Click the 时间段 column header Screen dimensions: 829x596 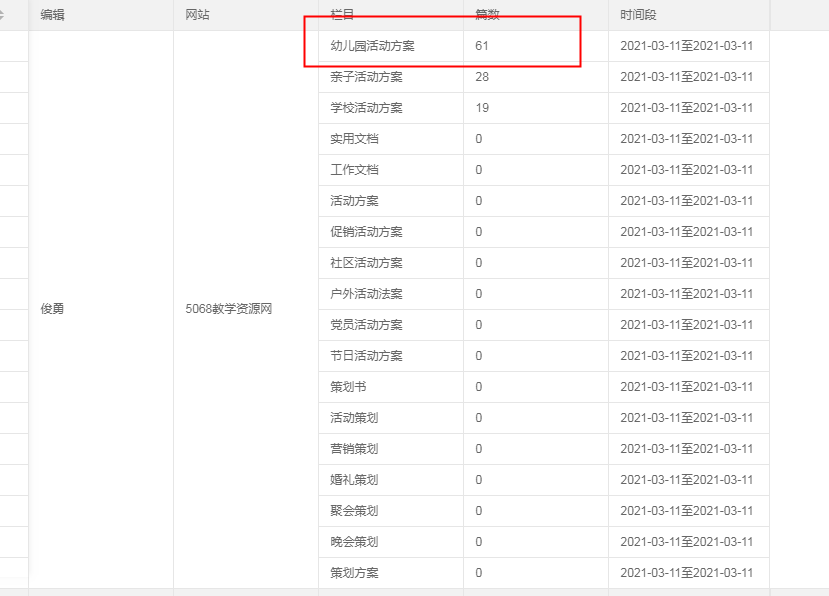[x=638, y=15]
